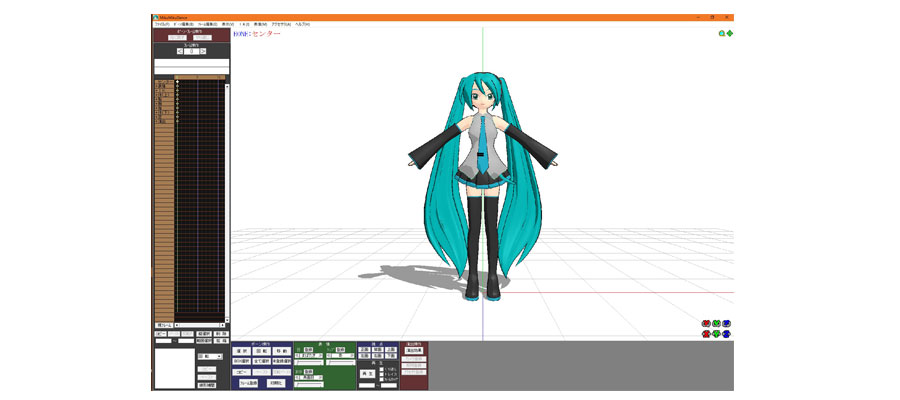
Task: Click the range start frame input field
Action: pyautogui.click(x=163, y=340)
